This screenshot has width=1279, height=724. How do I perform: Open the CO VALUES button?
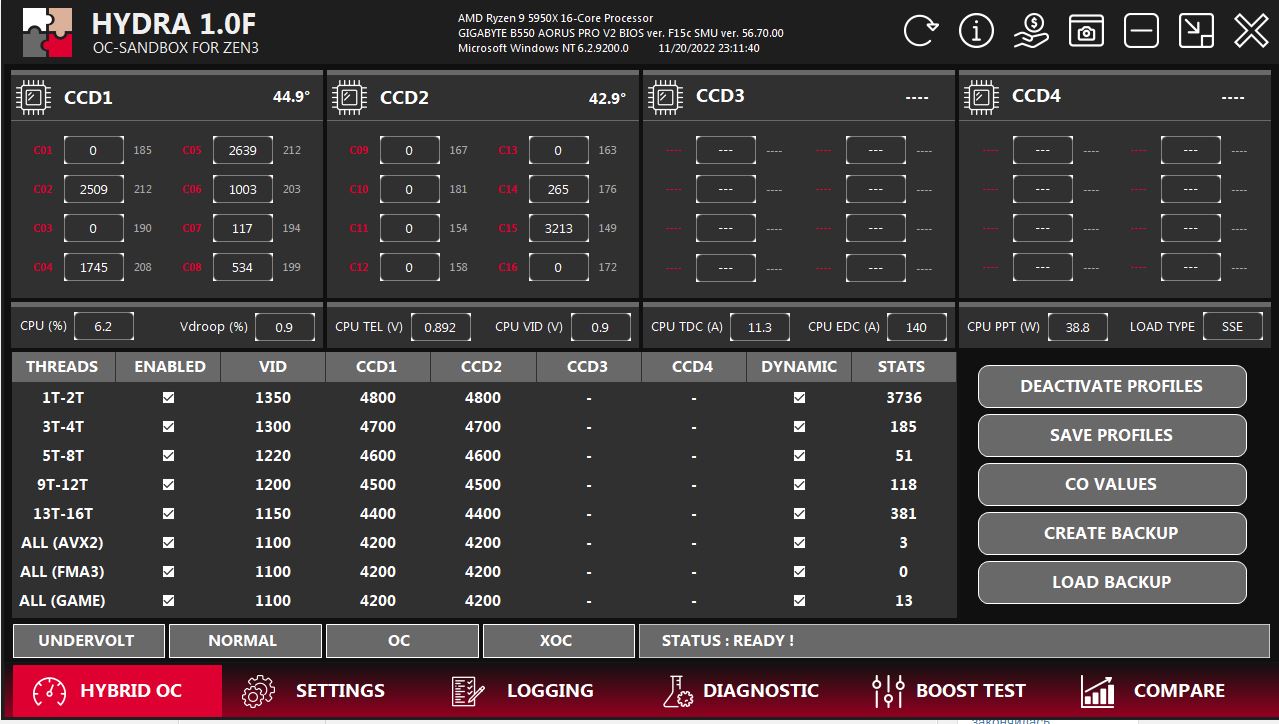click(1112, 484)
